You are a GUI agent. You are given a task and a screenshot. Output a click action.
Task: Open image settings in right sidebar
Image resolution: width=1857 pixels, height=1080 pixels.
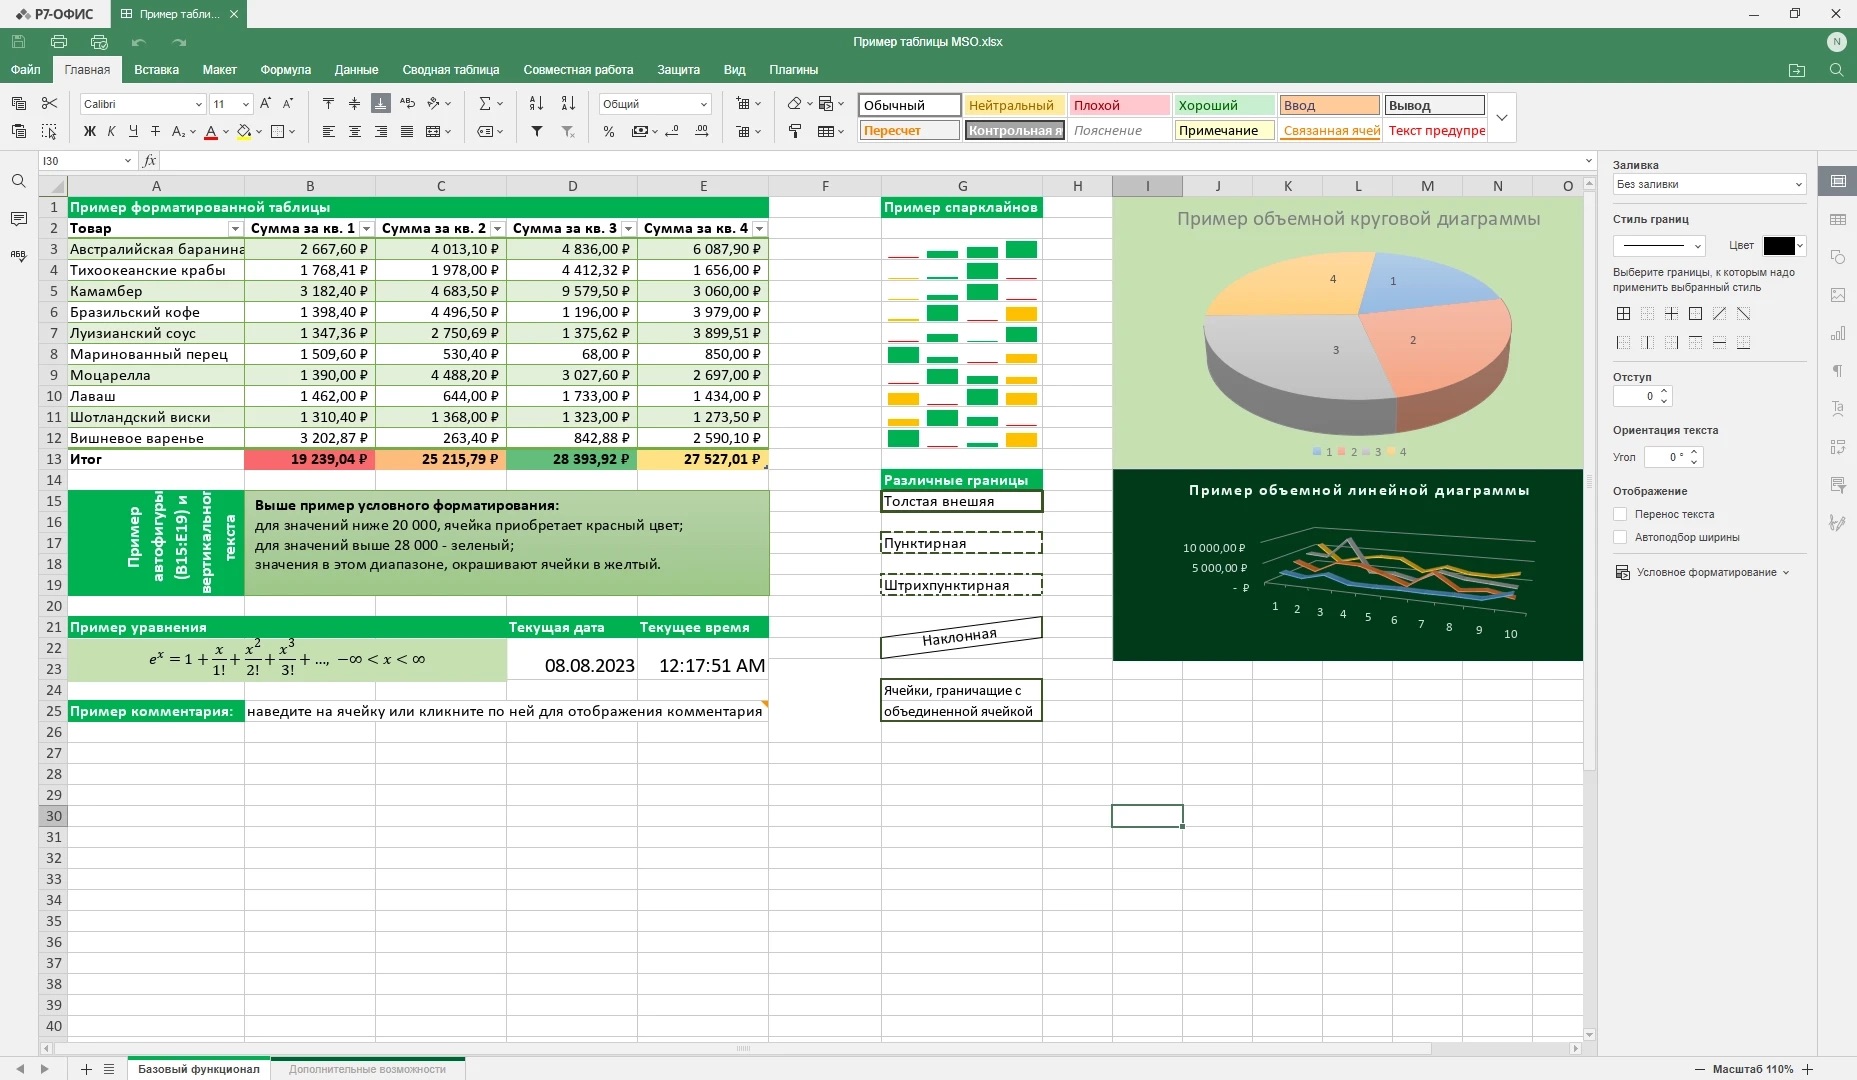pos(1838,295)
